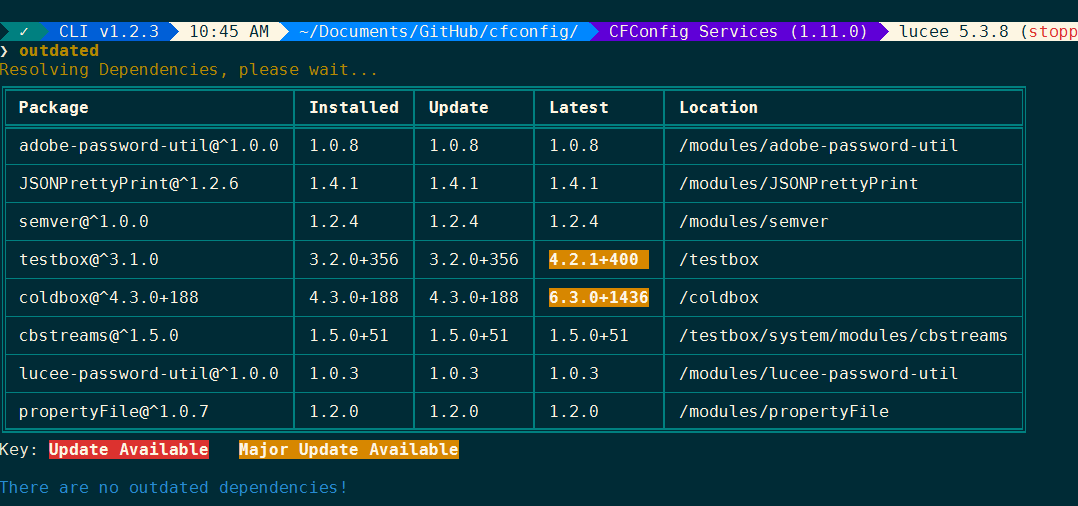Click the lucee 5.3.8 server segment
The height and width of the screenshot is (506, 1078).
985,31
